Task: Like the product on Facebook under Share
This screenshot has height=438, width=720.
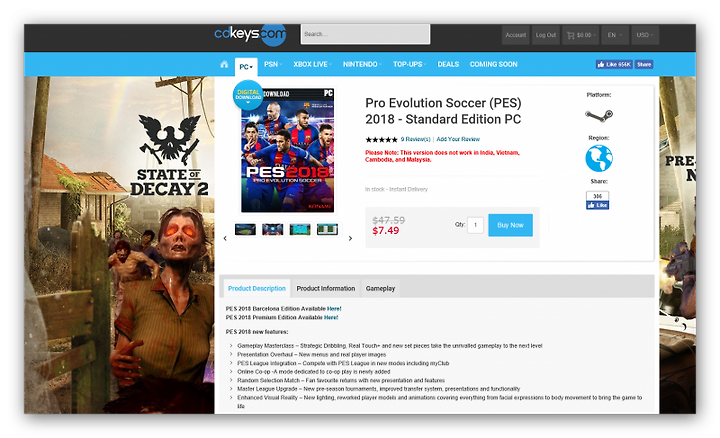Action: (597, 205)
